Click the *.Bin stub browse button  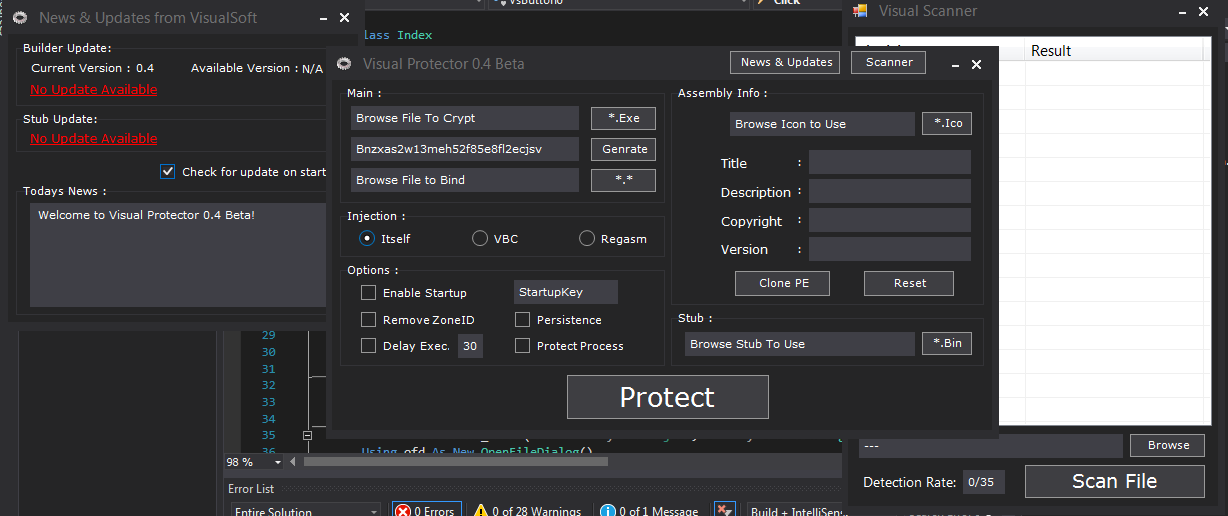(947, 344)
